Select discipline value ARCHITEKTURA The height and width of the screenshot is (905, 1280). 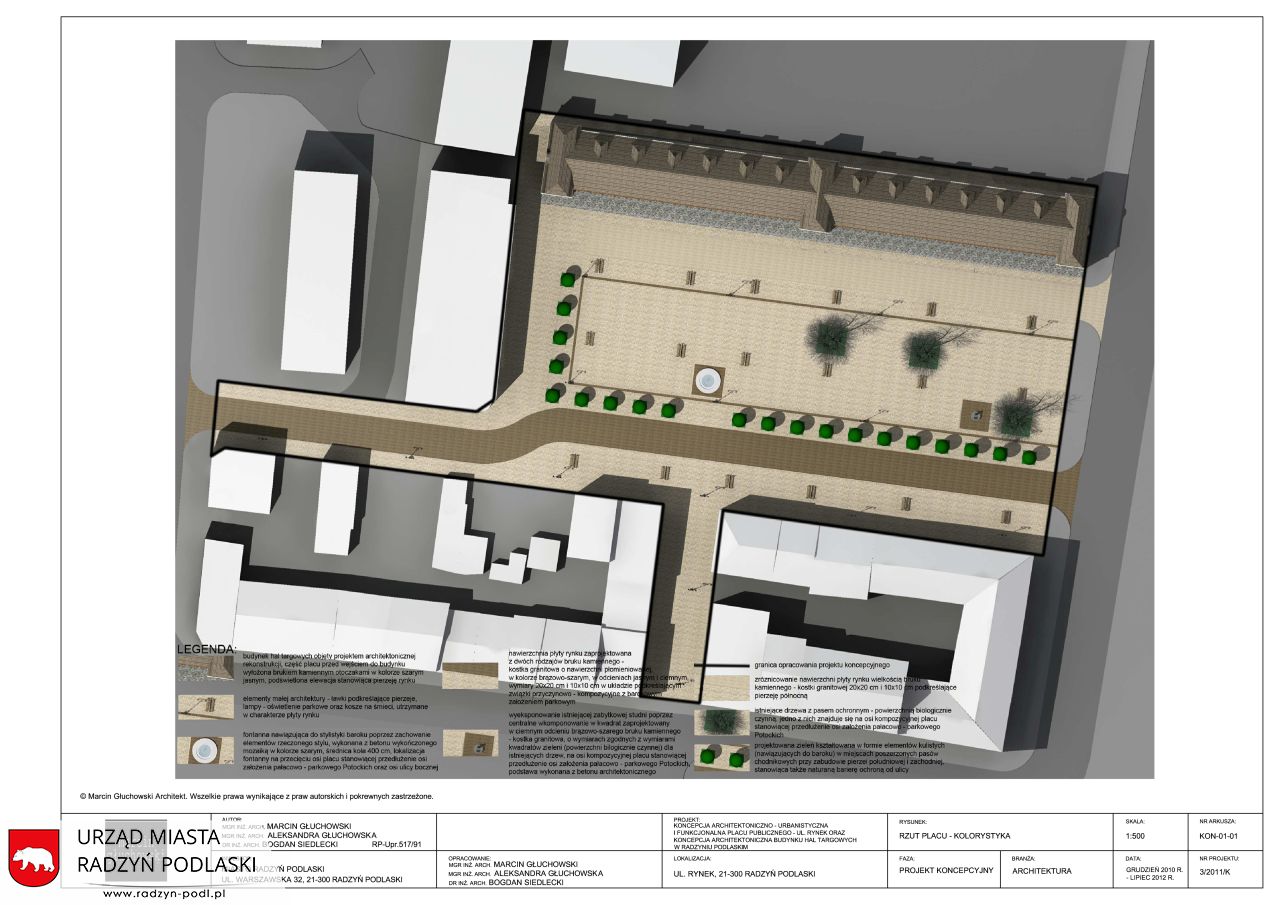(x=1041, y=871)
